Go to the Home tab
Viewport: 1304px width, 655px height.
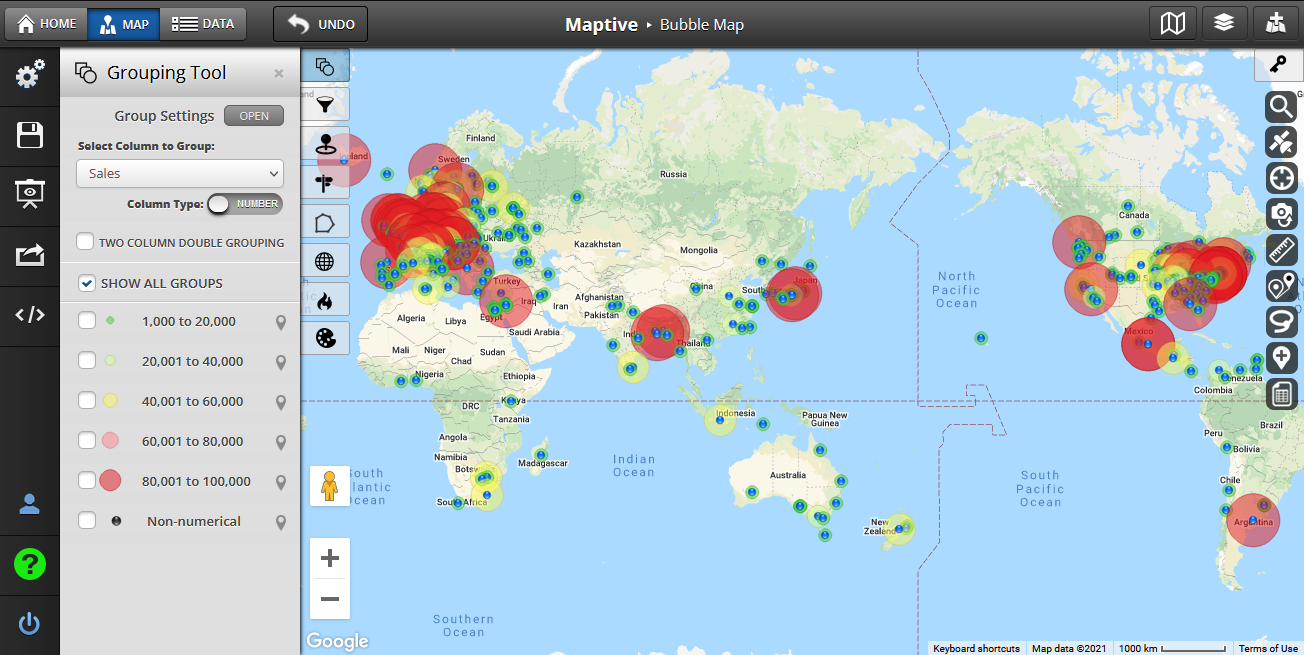pos(47,24)
